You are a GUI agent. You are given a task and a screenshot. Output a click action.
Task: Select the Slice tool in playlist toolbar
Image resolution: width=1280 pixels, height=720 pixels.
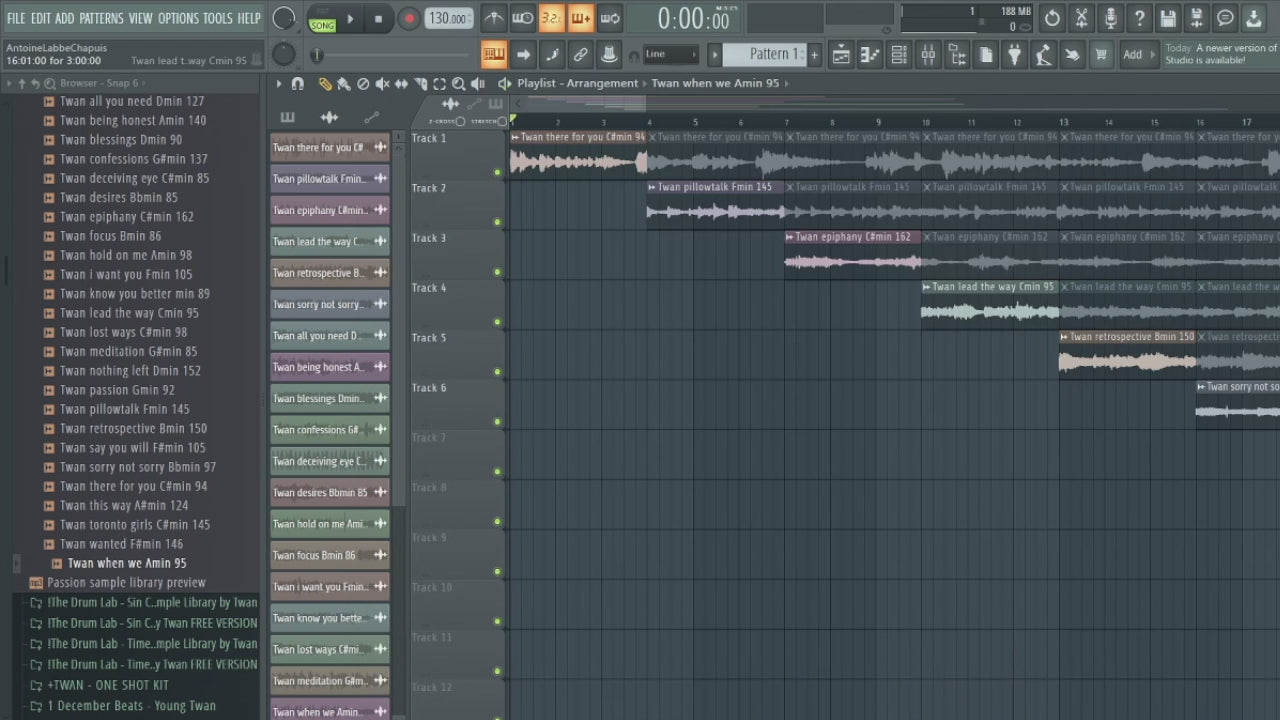coord(420,84)
